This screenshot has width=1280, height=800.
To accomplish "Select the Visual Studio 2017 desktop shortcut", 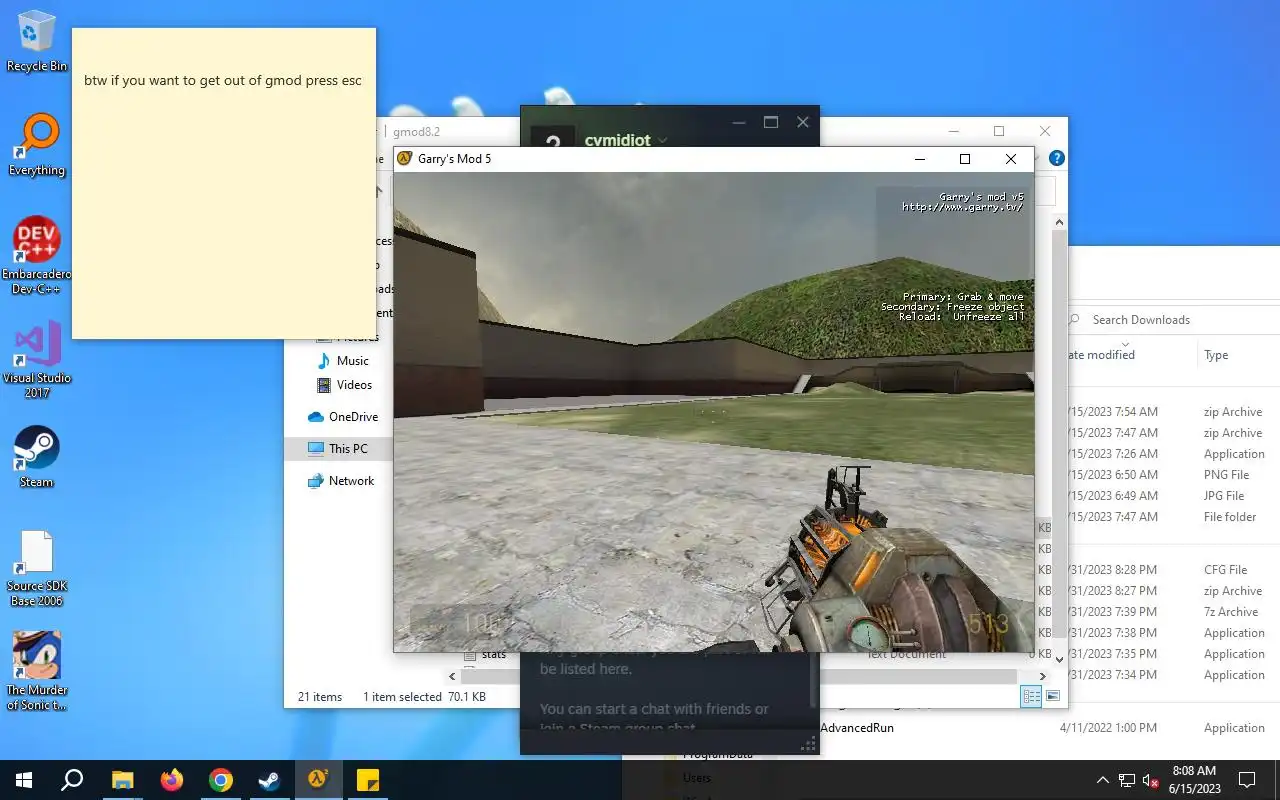I will point(36,359).
